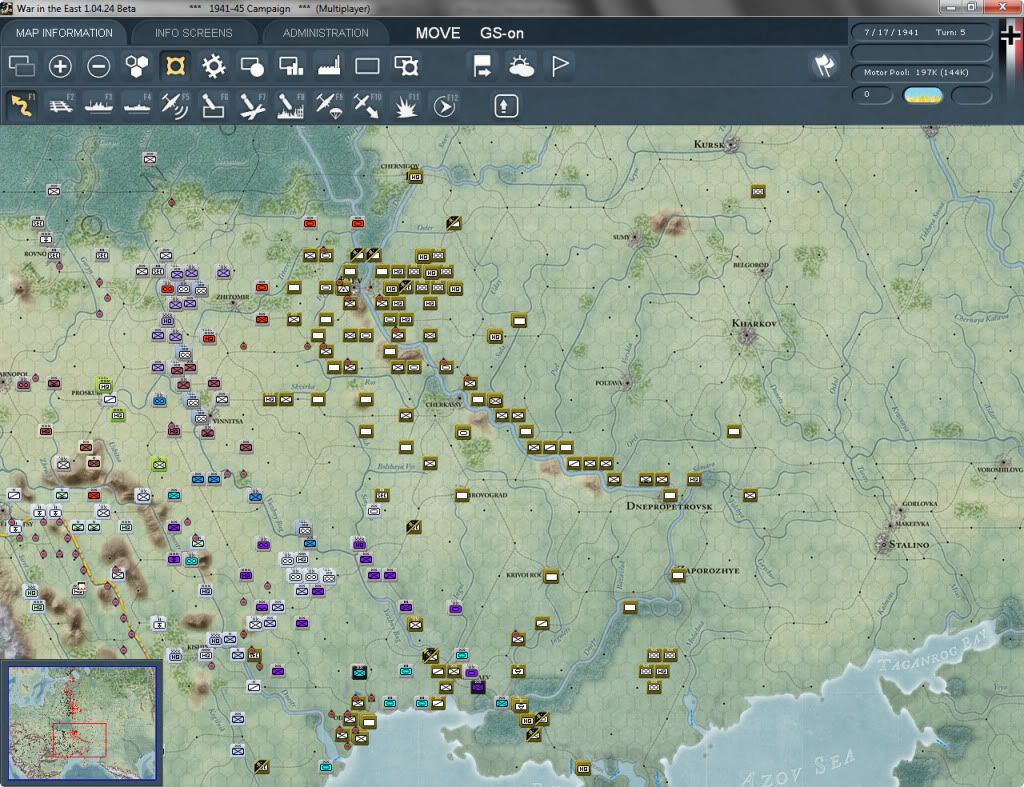Zoom out of the map
The image size is (1024, 787).
(99, 66)
